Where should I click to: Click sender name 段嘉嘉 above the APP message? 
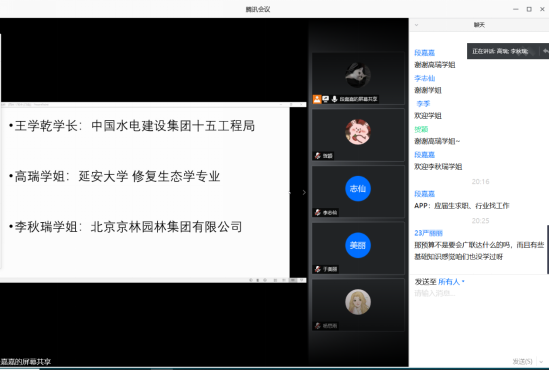pyautogui.click(x=424, y=194)
